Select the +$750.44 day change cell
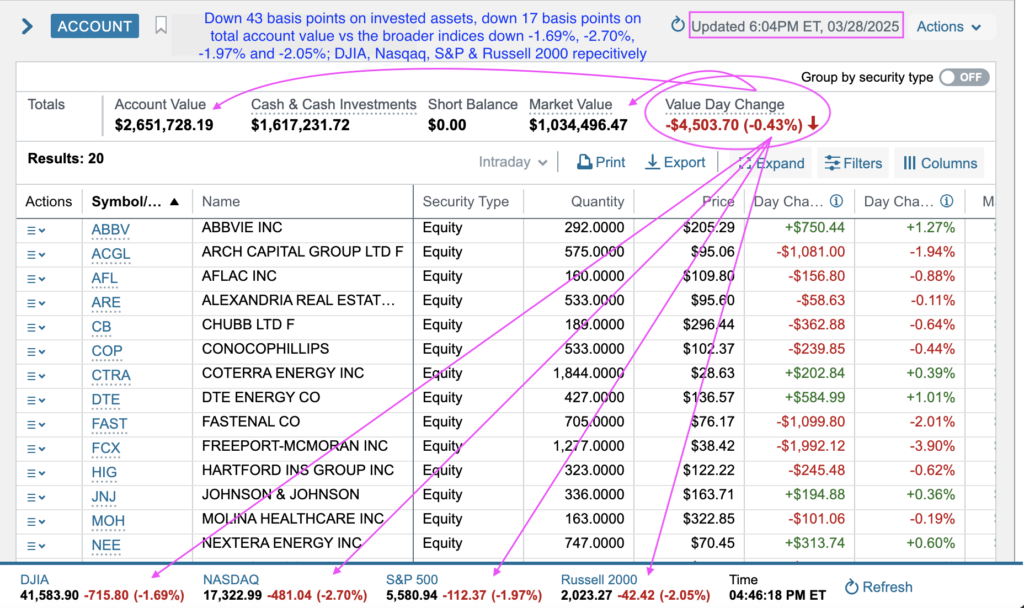This screenshot has width=1024, height=608. [x=814, y=227]
